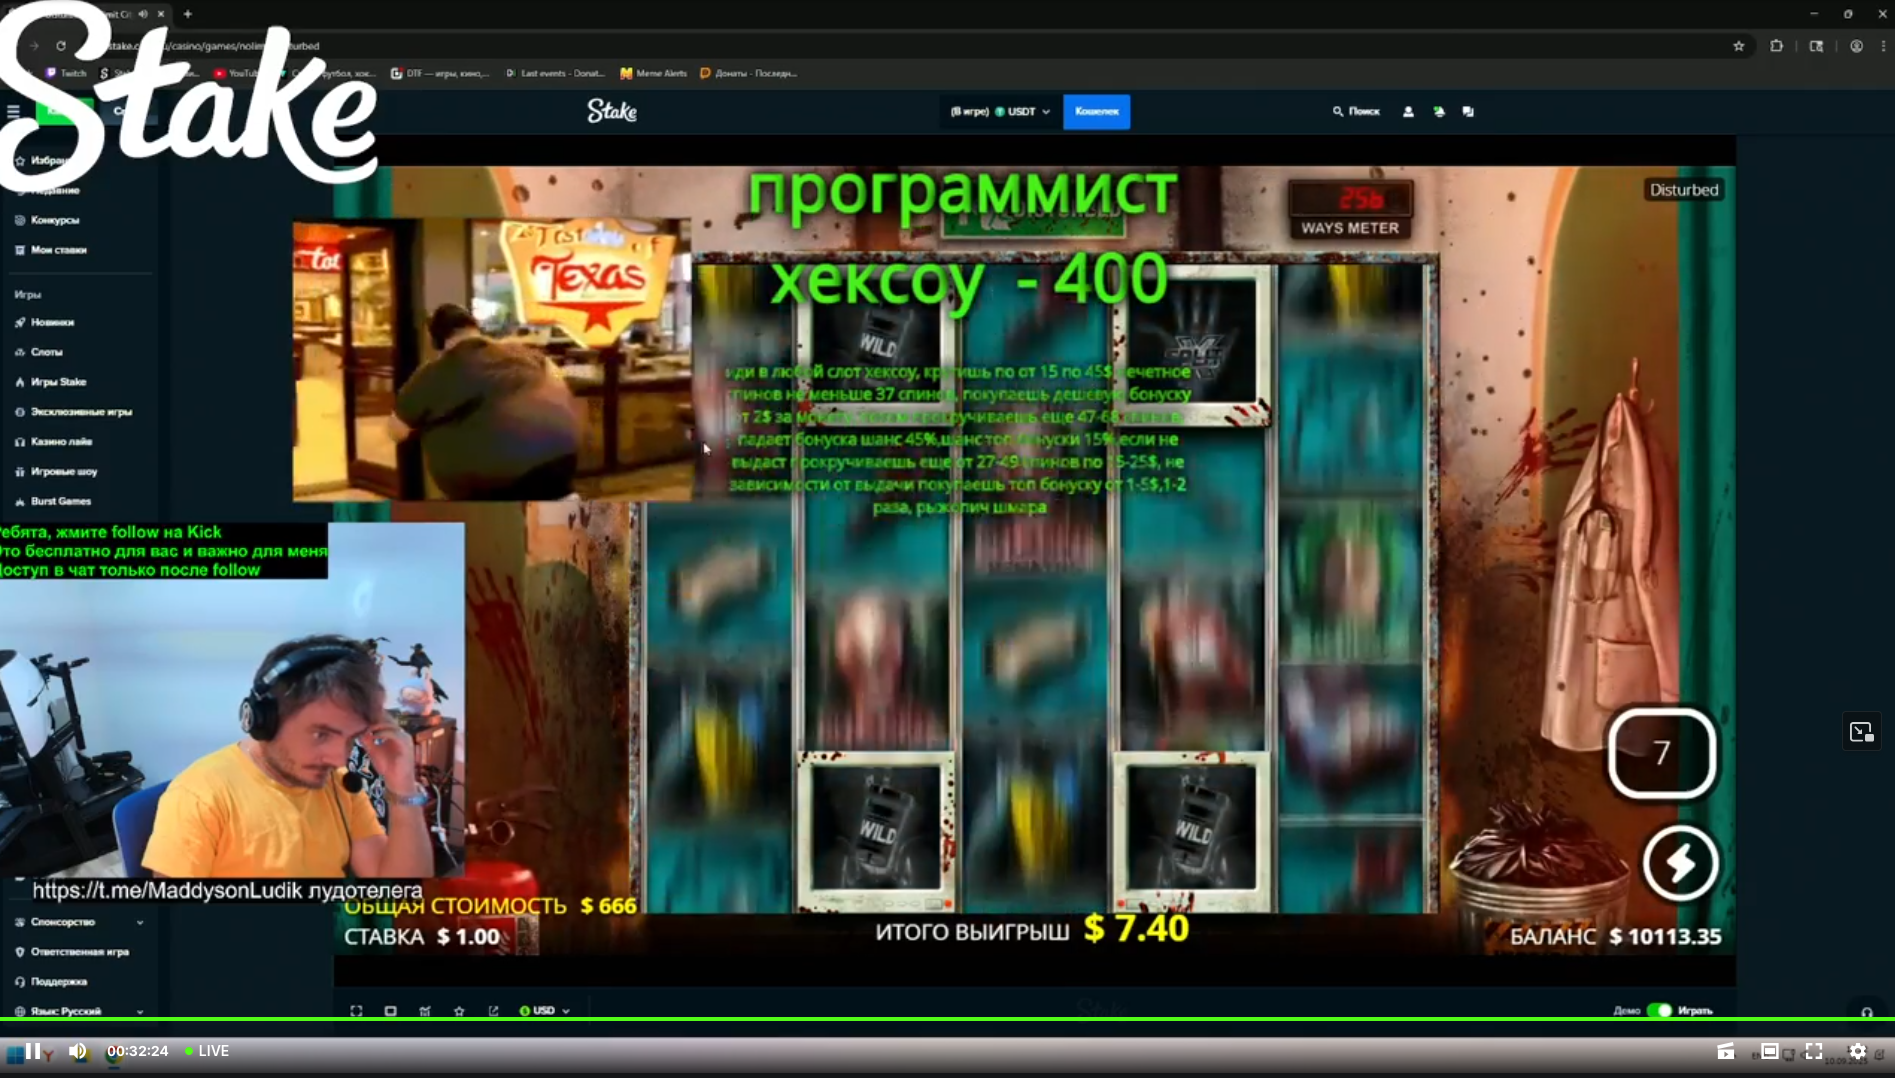
Task: Expand the Спонсорство sidebar section
Action: [78, 922]
